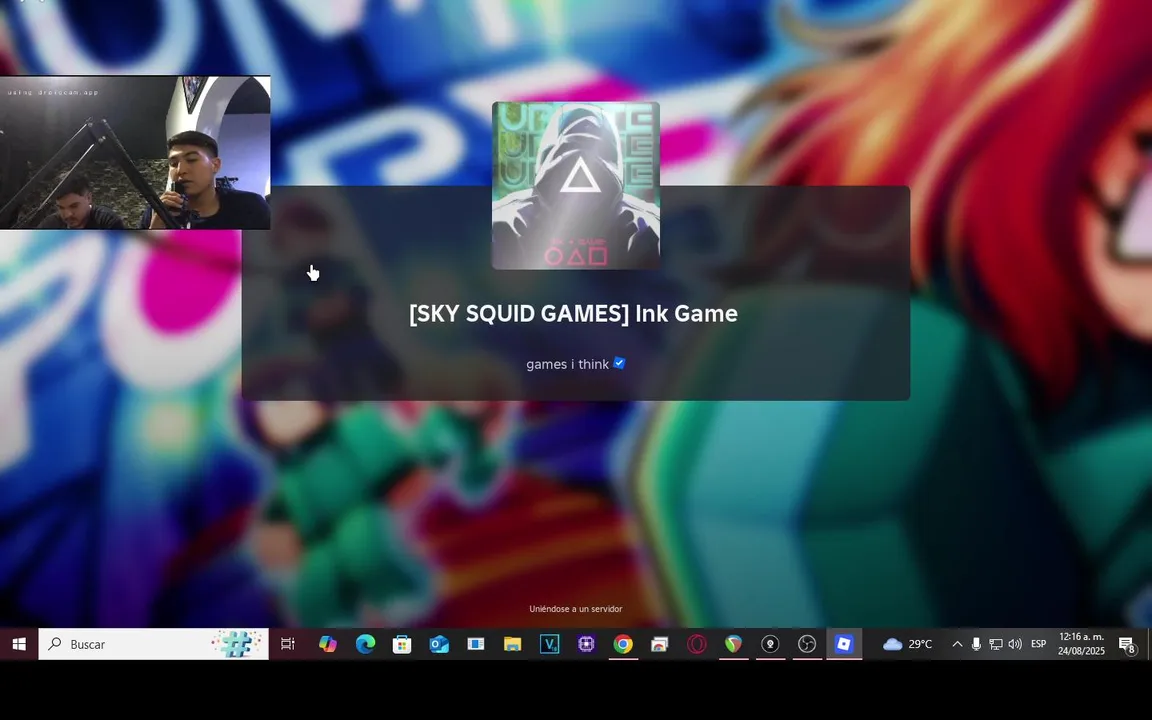Screen dimensions: 1152x720
Task: Open the Vegas V taskbar icon
Action: click(549, 644)
